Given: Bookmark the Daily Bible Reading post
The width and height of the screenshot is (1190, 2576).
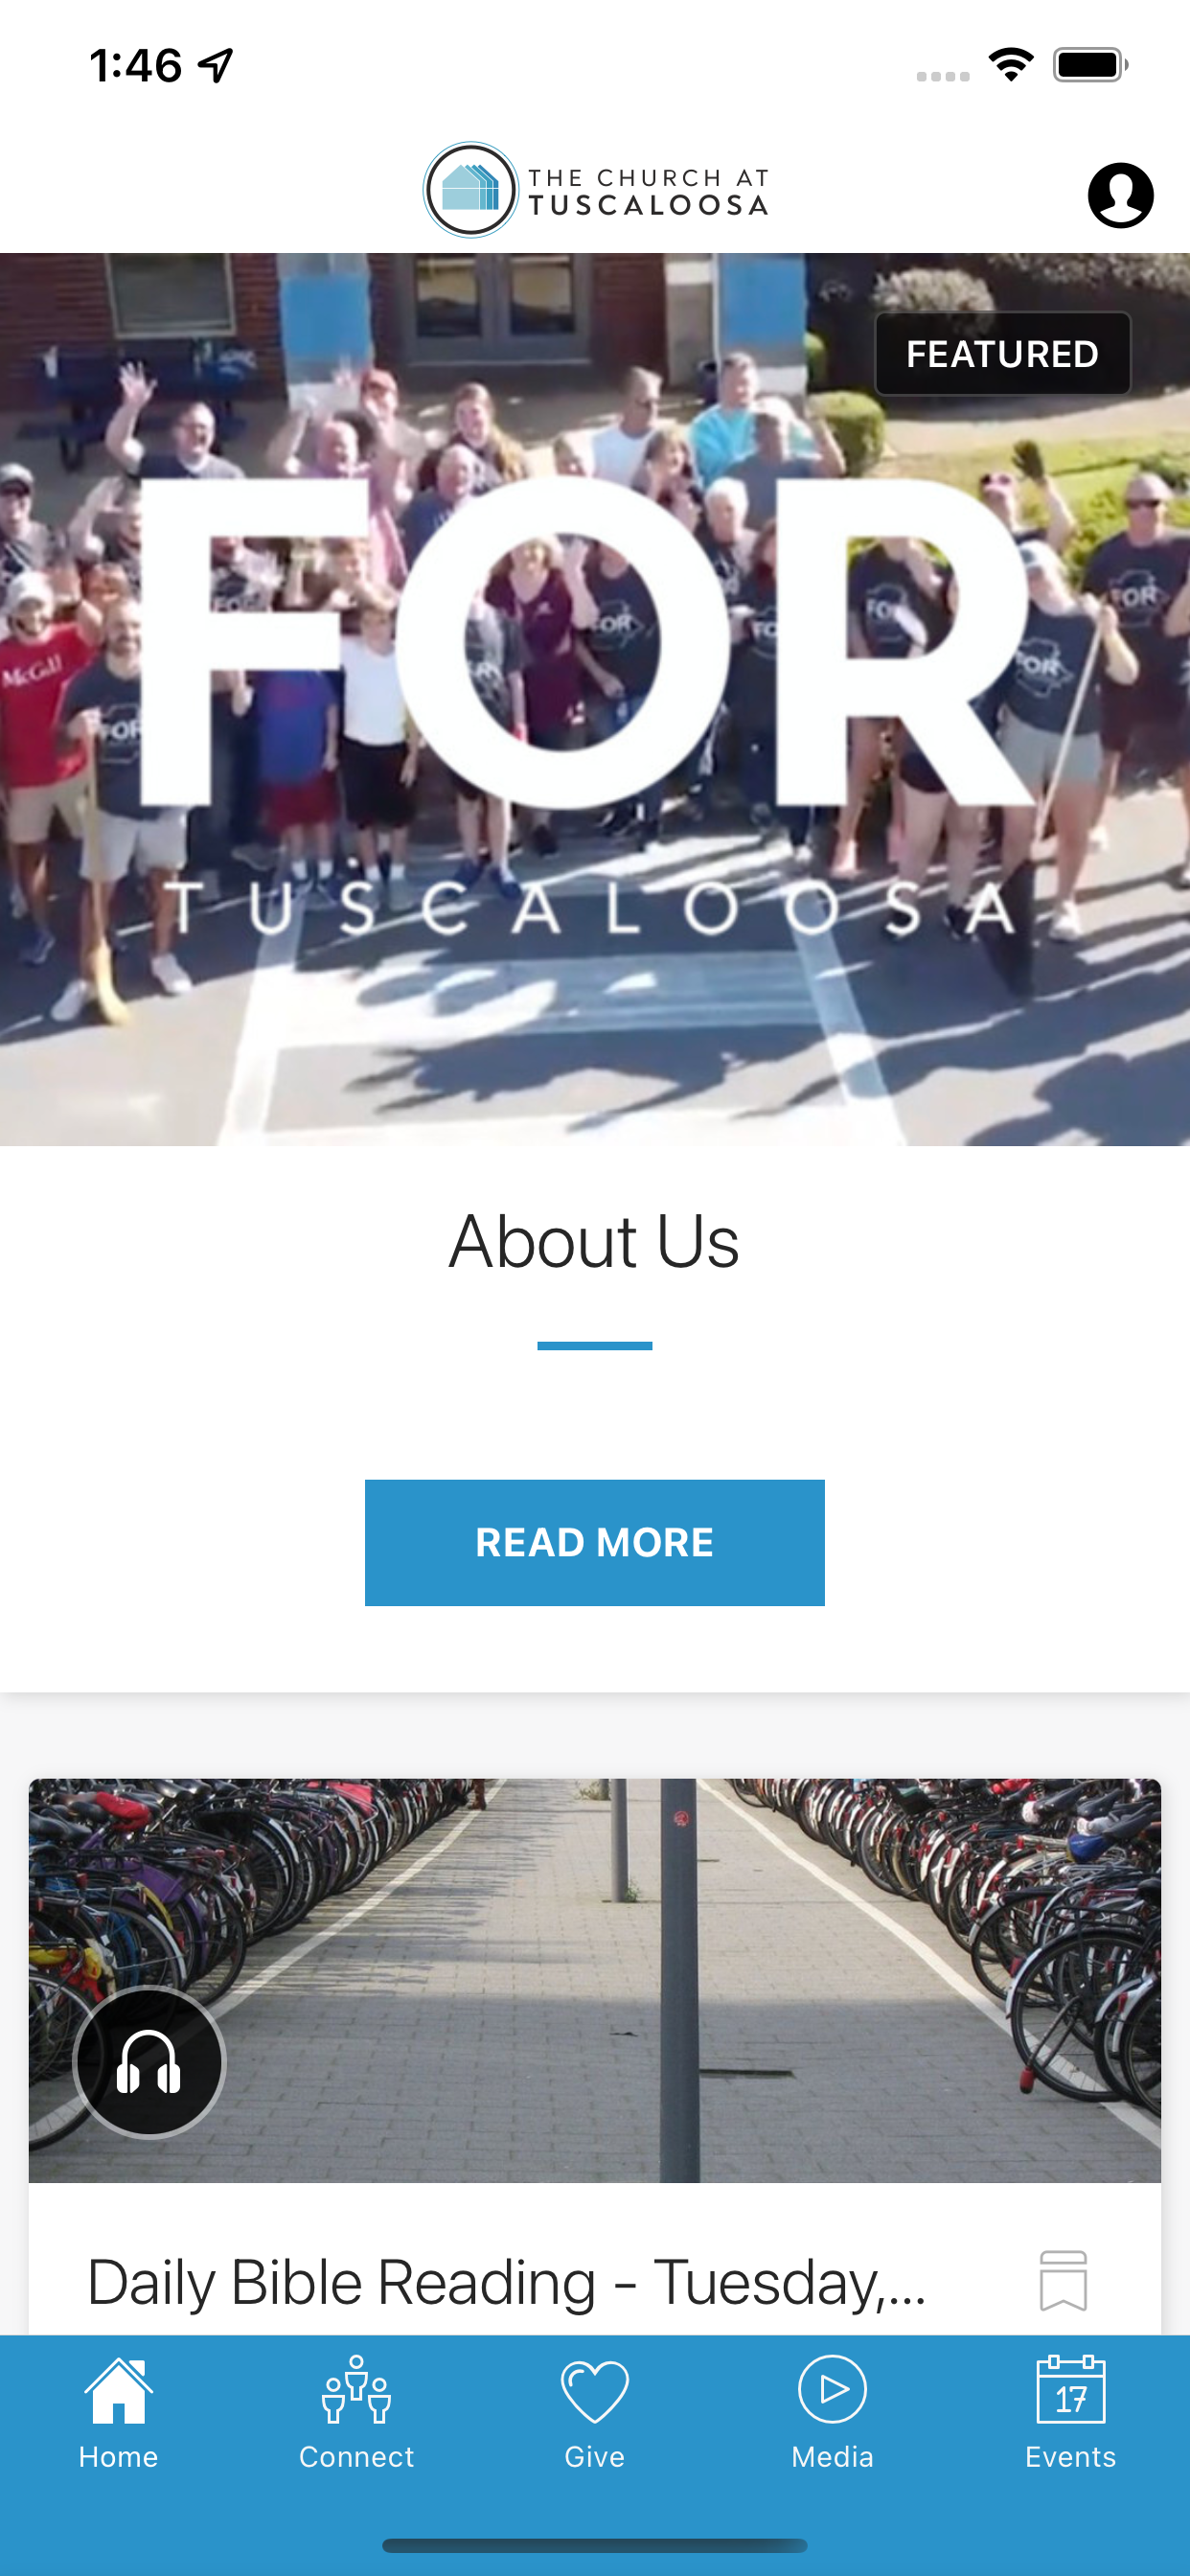Looking at the screenshot, I should point(1063,2280).
